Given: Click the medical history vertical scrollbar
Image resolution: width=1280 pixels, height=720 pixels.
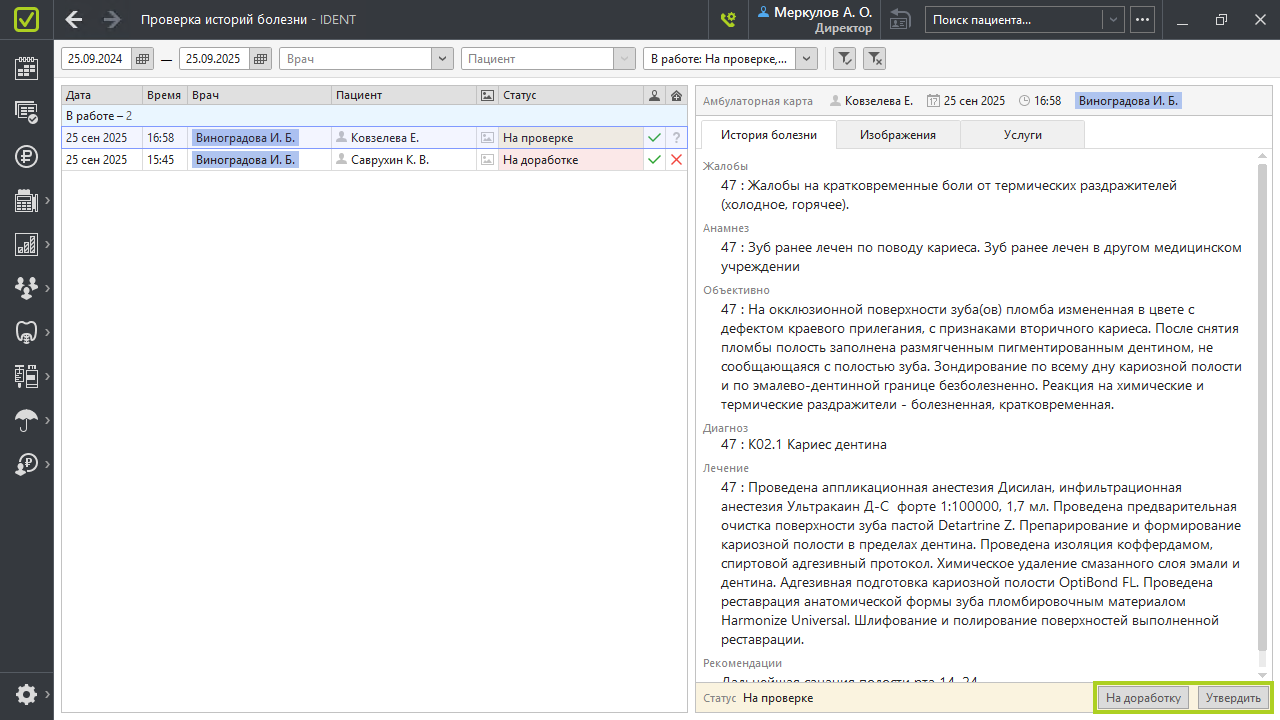Looking at the screenshot, I should click(x=1262, y=400).
